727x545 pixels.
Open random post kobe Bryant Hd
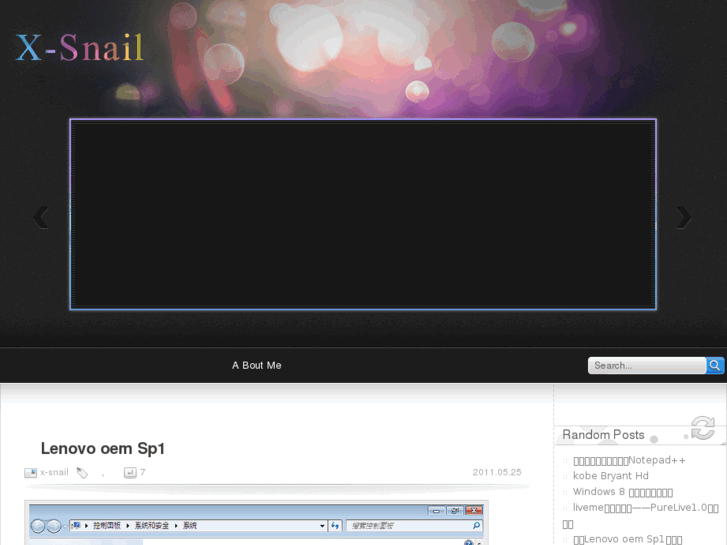611,476
